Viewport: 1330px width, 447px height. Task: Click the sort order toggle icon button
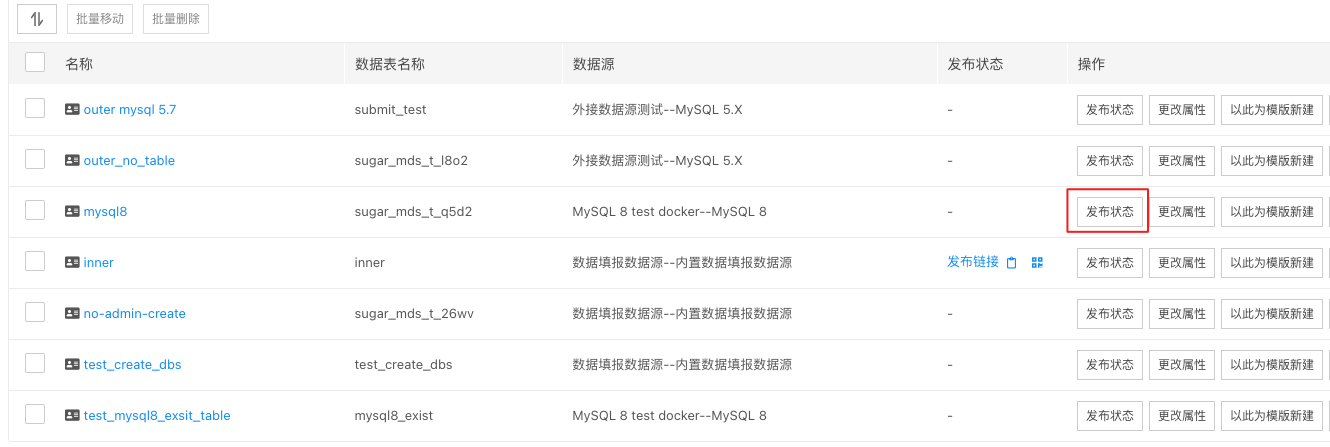click(37, 19)
